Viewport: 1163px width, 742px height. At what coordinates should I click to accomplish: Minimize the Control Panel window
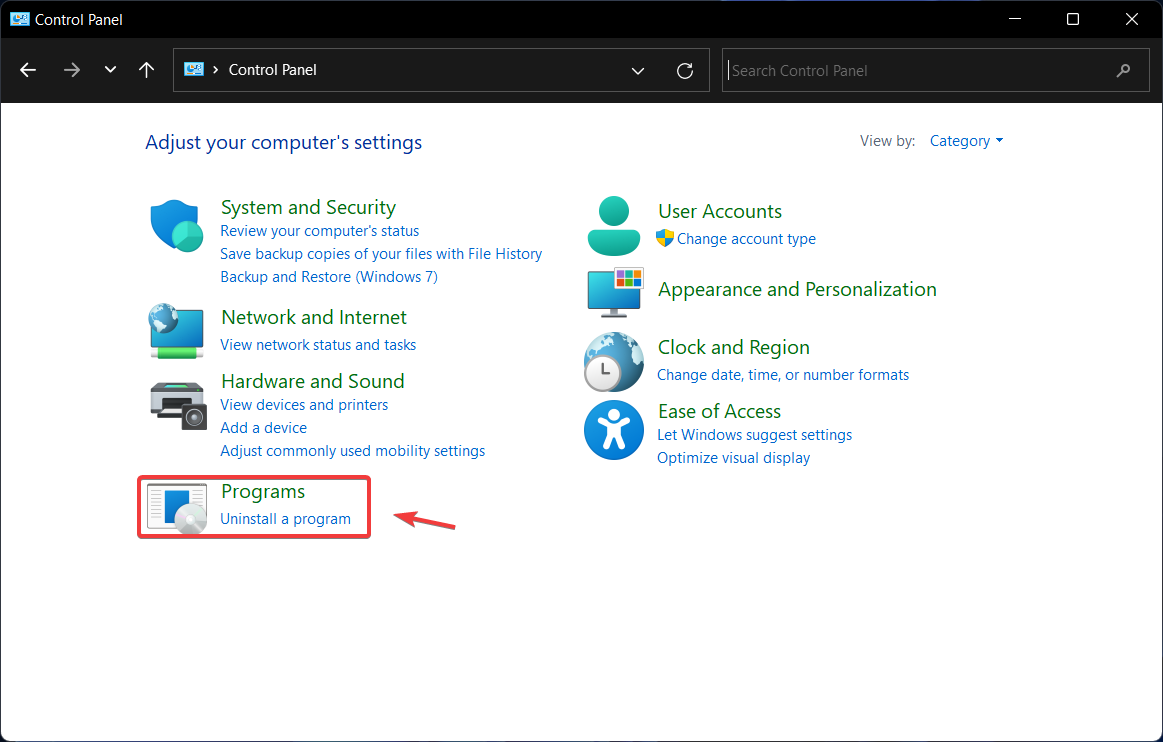1015,19
